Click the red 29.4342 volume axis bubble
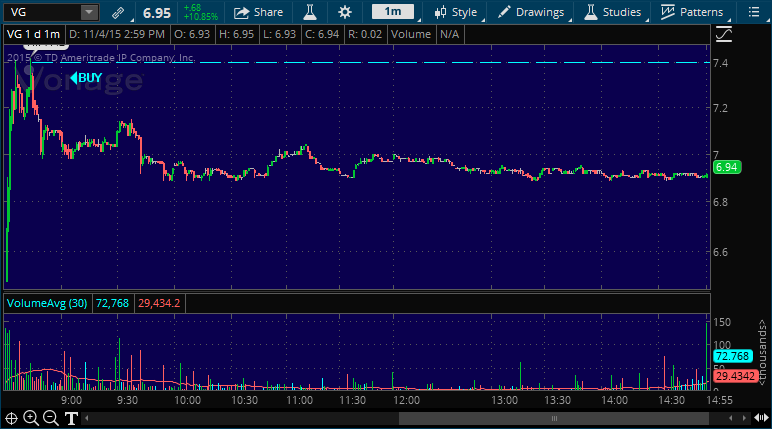 pyautogui.click(x=735, y=376)
